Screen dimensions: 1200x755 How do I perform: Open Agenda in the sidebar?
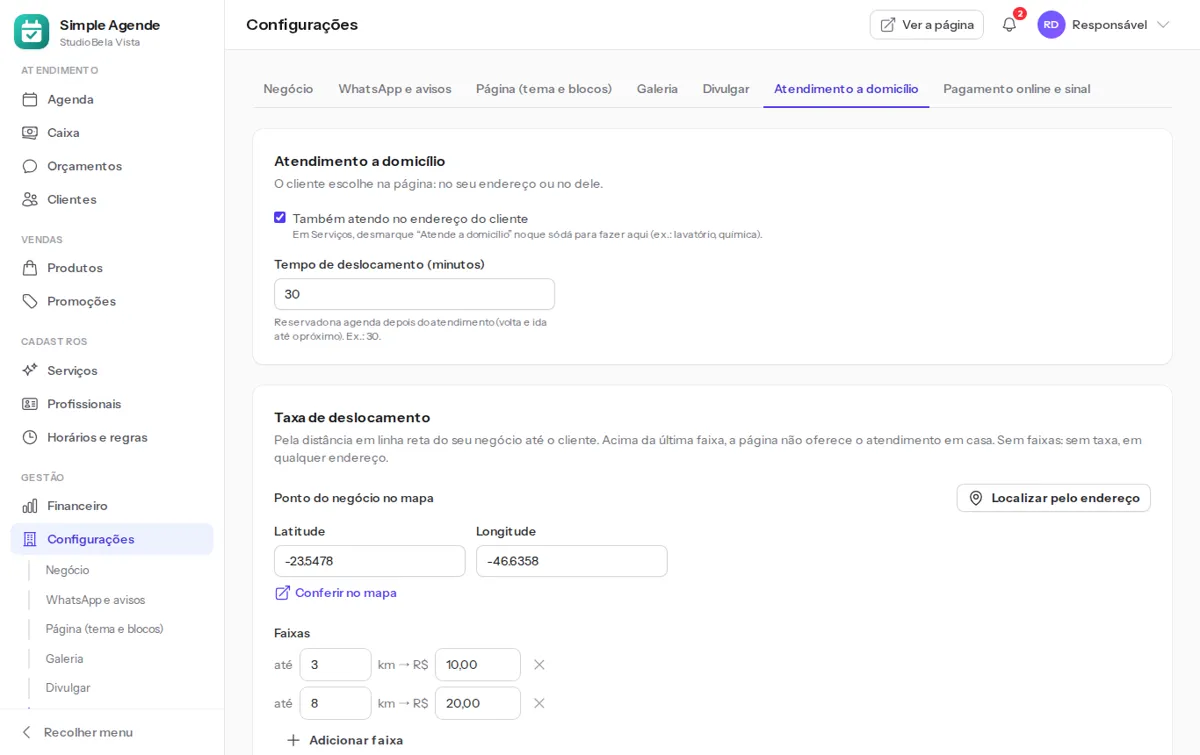pyautogui.click(x=112, y=99)
